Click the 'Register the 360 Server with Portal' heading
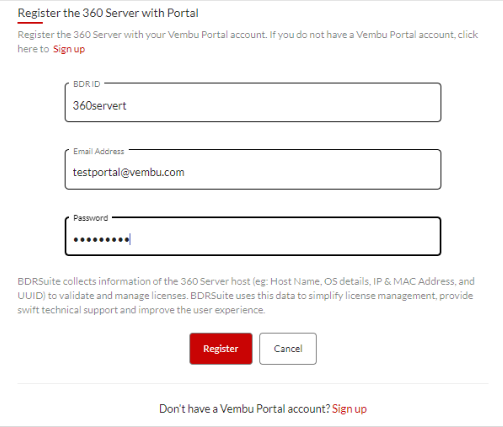The width and height of the screenshot is (503, 427). pyautogui.click(x=108, y=13)
